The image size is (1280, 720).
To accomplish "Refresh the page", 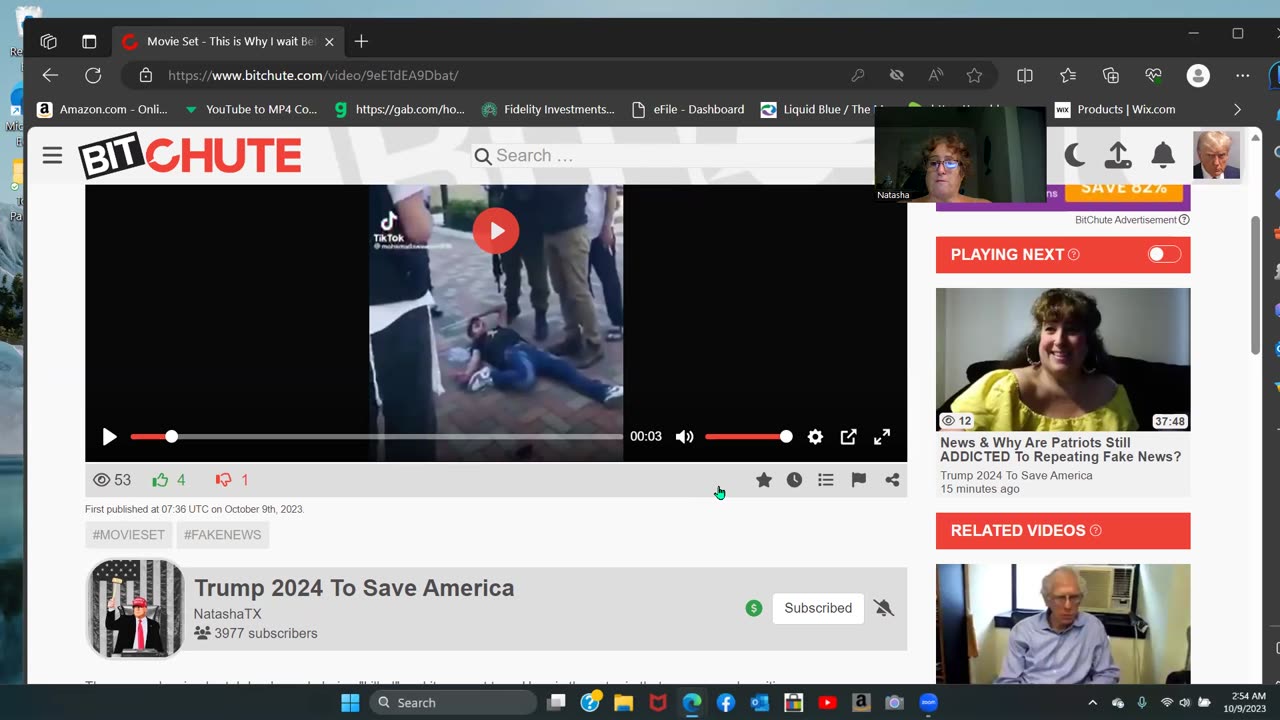I will pos(93,75).
